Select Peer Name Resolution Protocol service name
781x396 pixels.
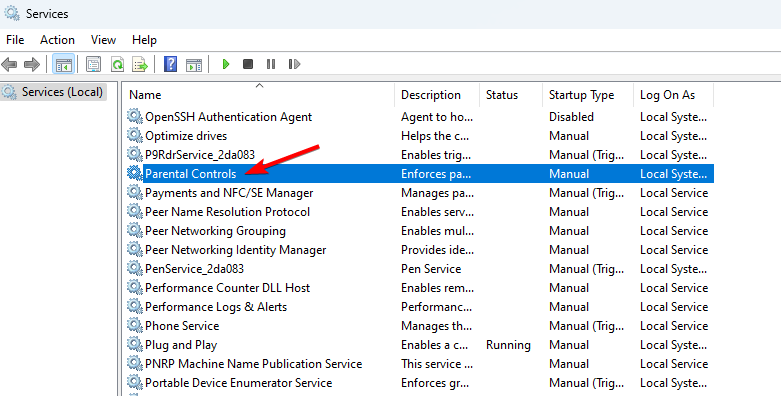(x=228, y=212)
